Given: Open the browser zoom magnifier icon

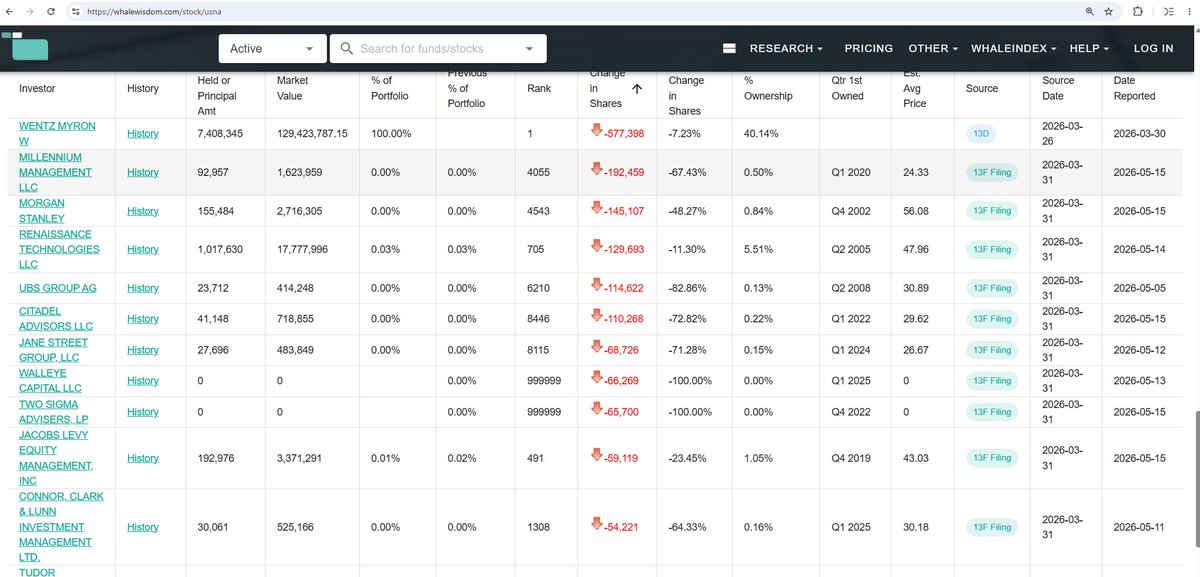Looking at the screenshot, I should coord(1090,11).
